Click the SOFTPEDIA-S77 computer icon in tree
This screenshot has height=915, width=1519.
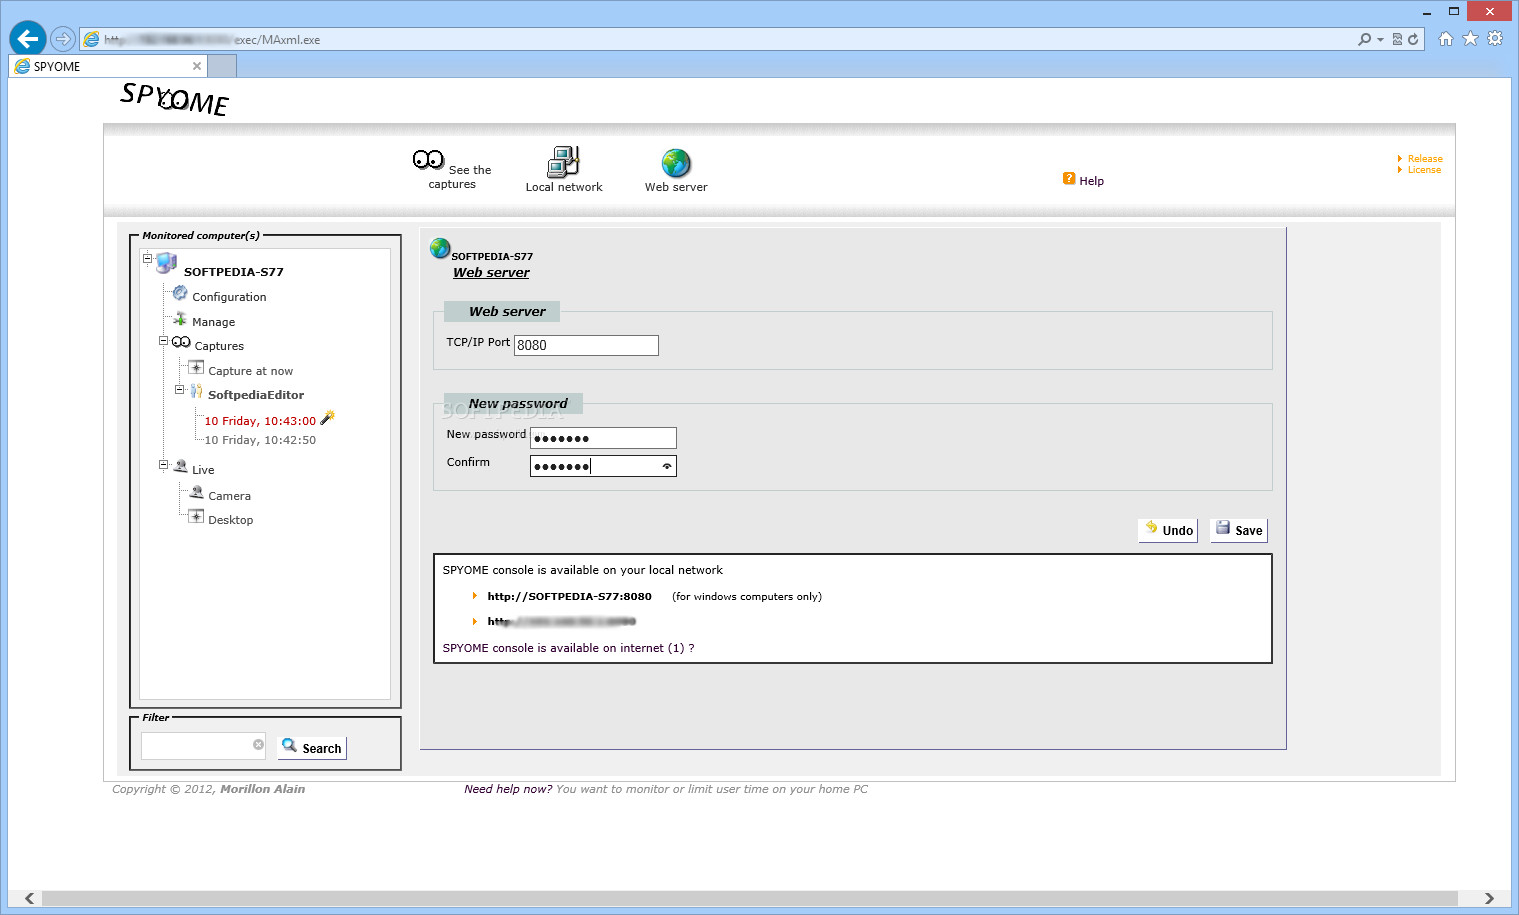(166, 263)
